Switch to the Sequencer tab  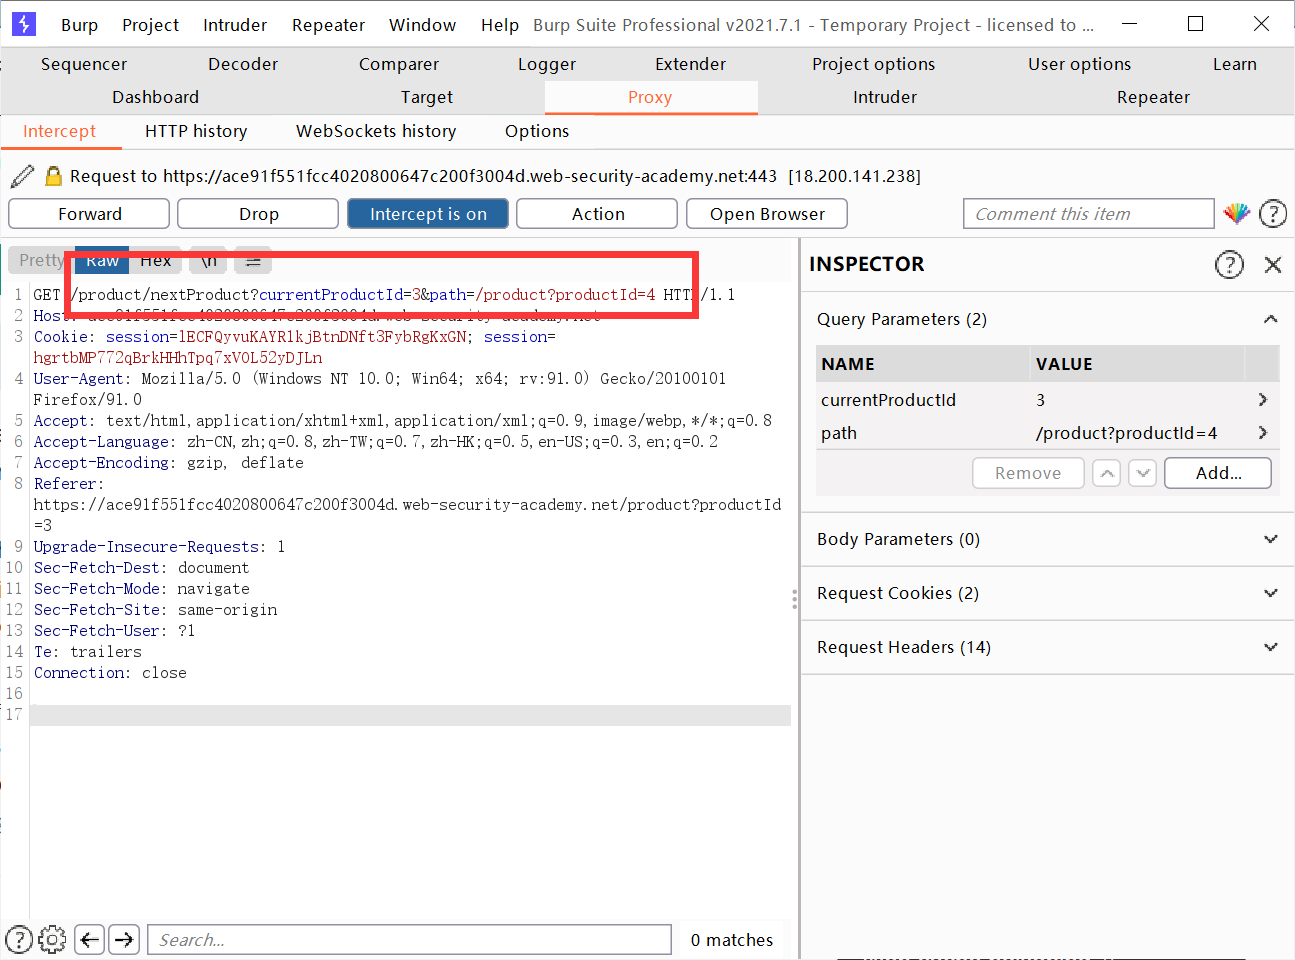coord(84,64)
